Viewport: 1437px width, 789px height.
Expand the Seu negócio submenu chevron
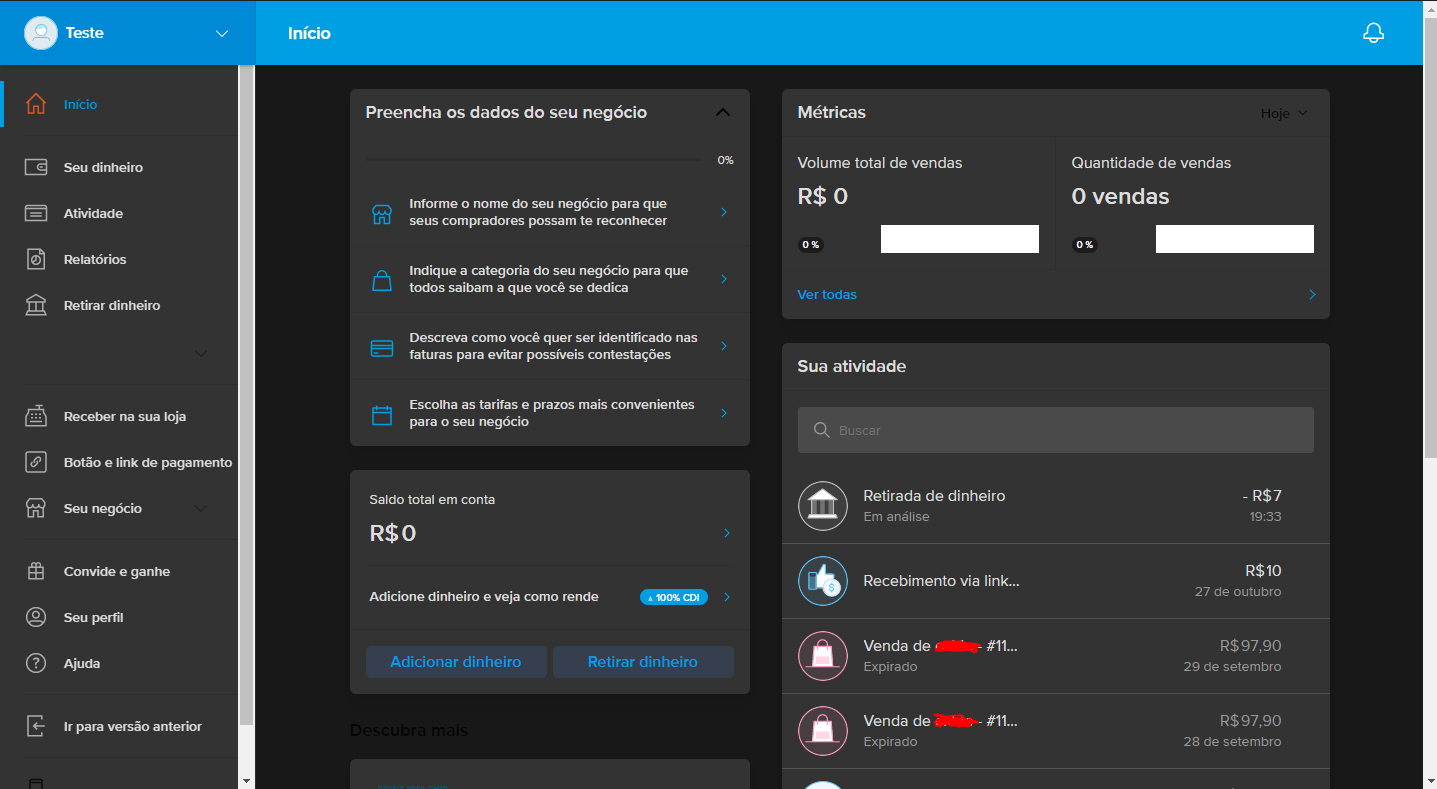click(201, 508)
